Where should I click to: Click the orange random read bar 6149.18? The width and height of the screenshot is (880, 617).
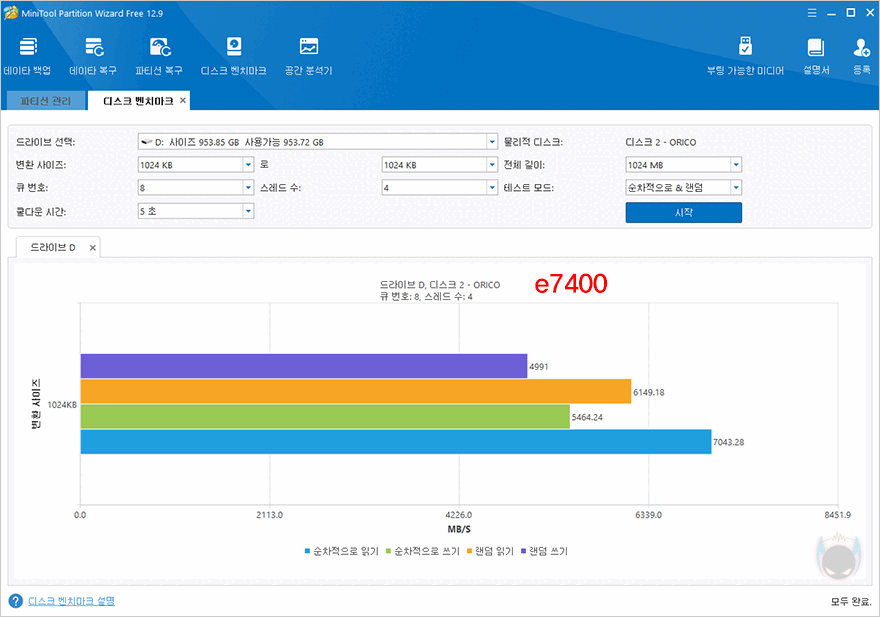click(356, 391)
